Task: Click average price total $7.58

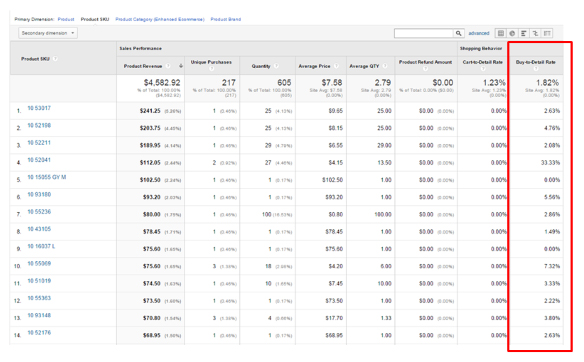Action: point(332,82)
